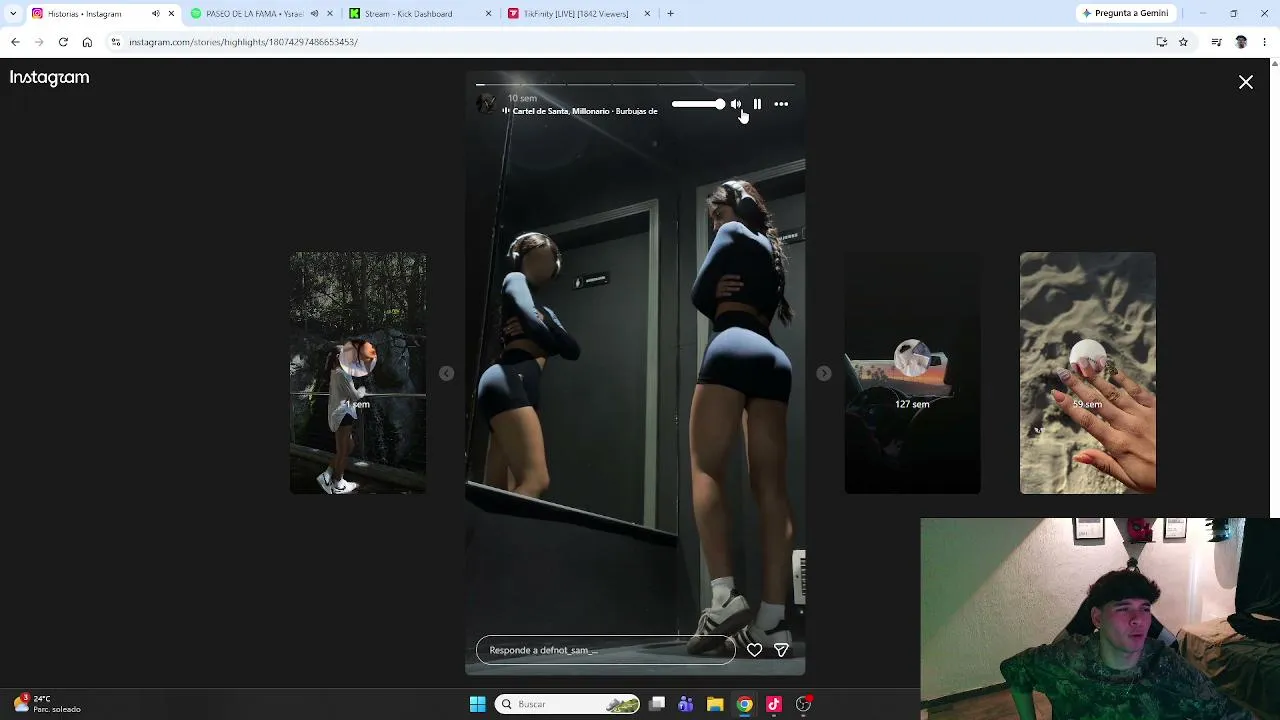Open the 127 sem highlight preview
The width and height of the screenshot is (1280, 720).
(x=912, y=373)
